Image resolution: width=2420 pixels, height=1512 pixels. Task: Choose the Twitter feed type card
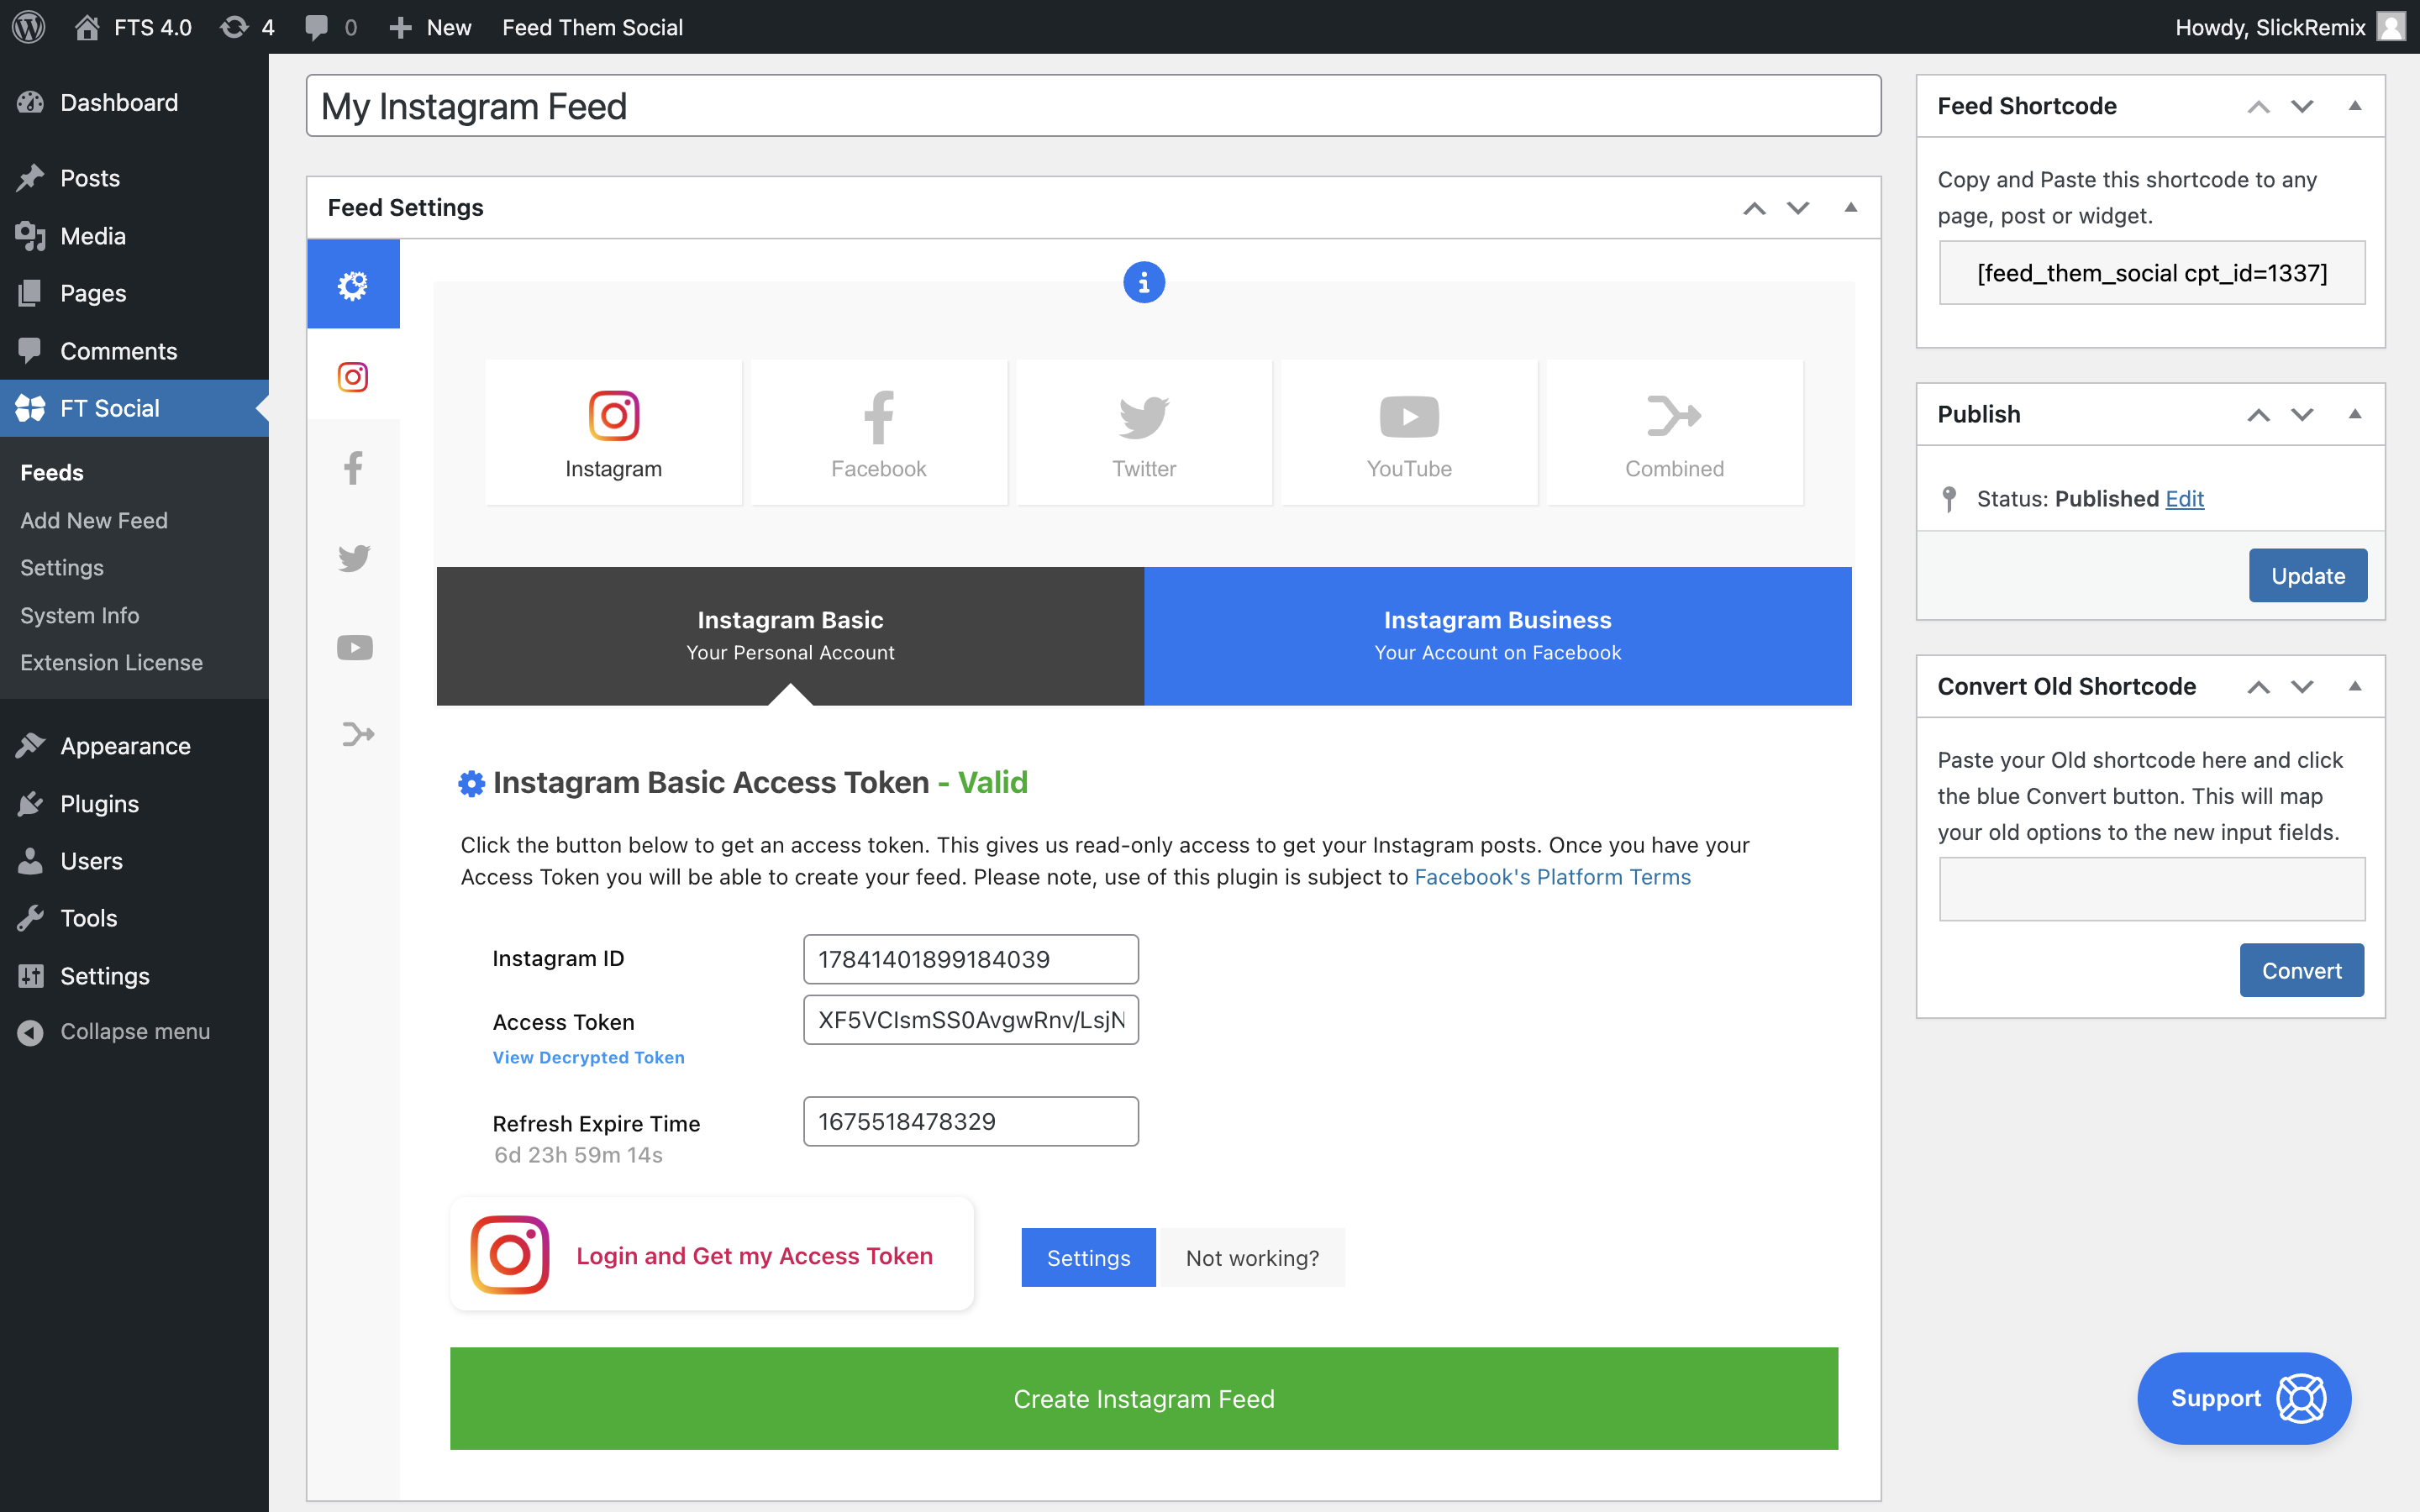pyautogui.click(x=1144, y=433)
